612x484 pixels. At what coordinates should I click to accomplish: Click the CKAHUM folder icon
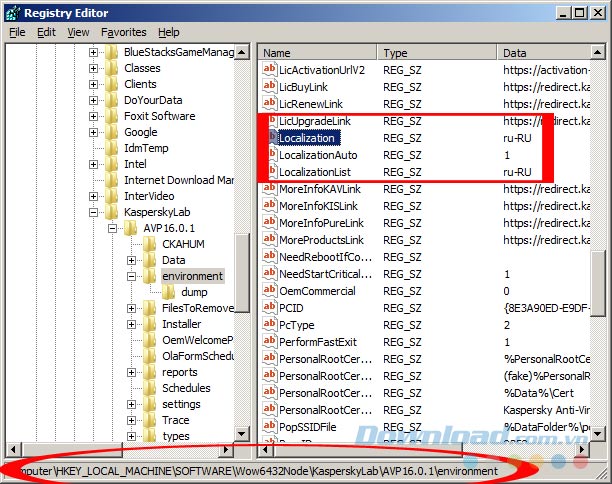coord(150,244)
